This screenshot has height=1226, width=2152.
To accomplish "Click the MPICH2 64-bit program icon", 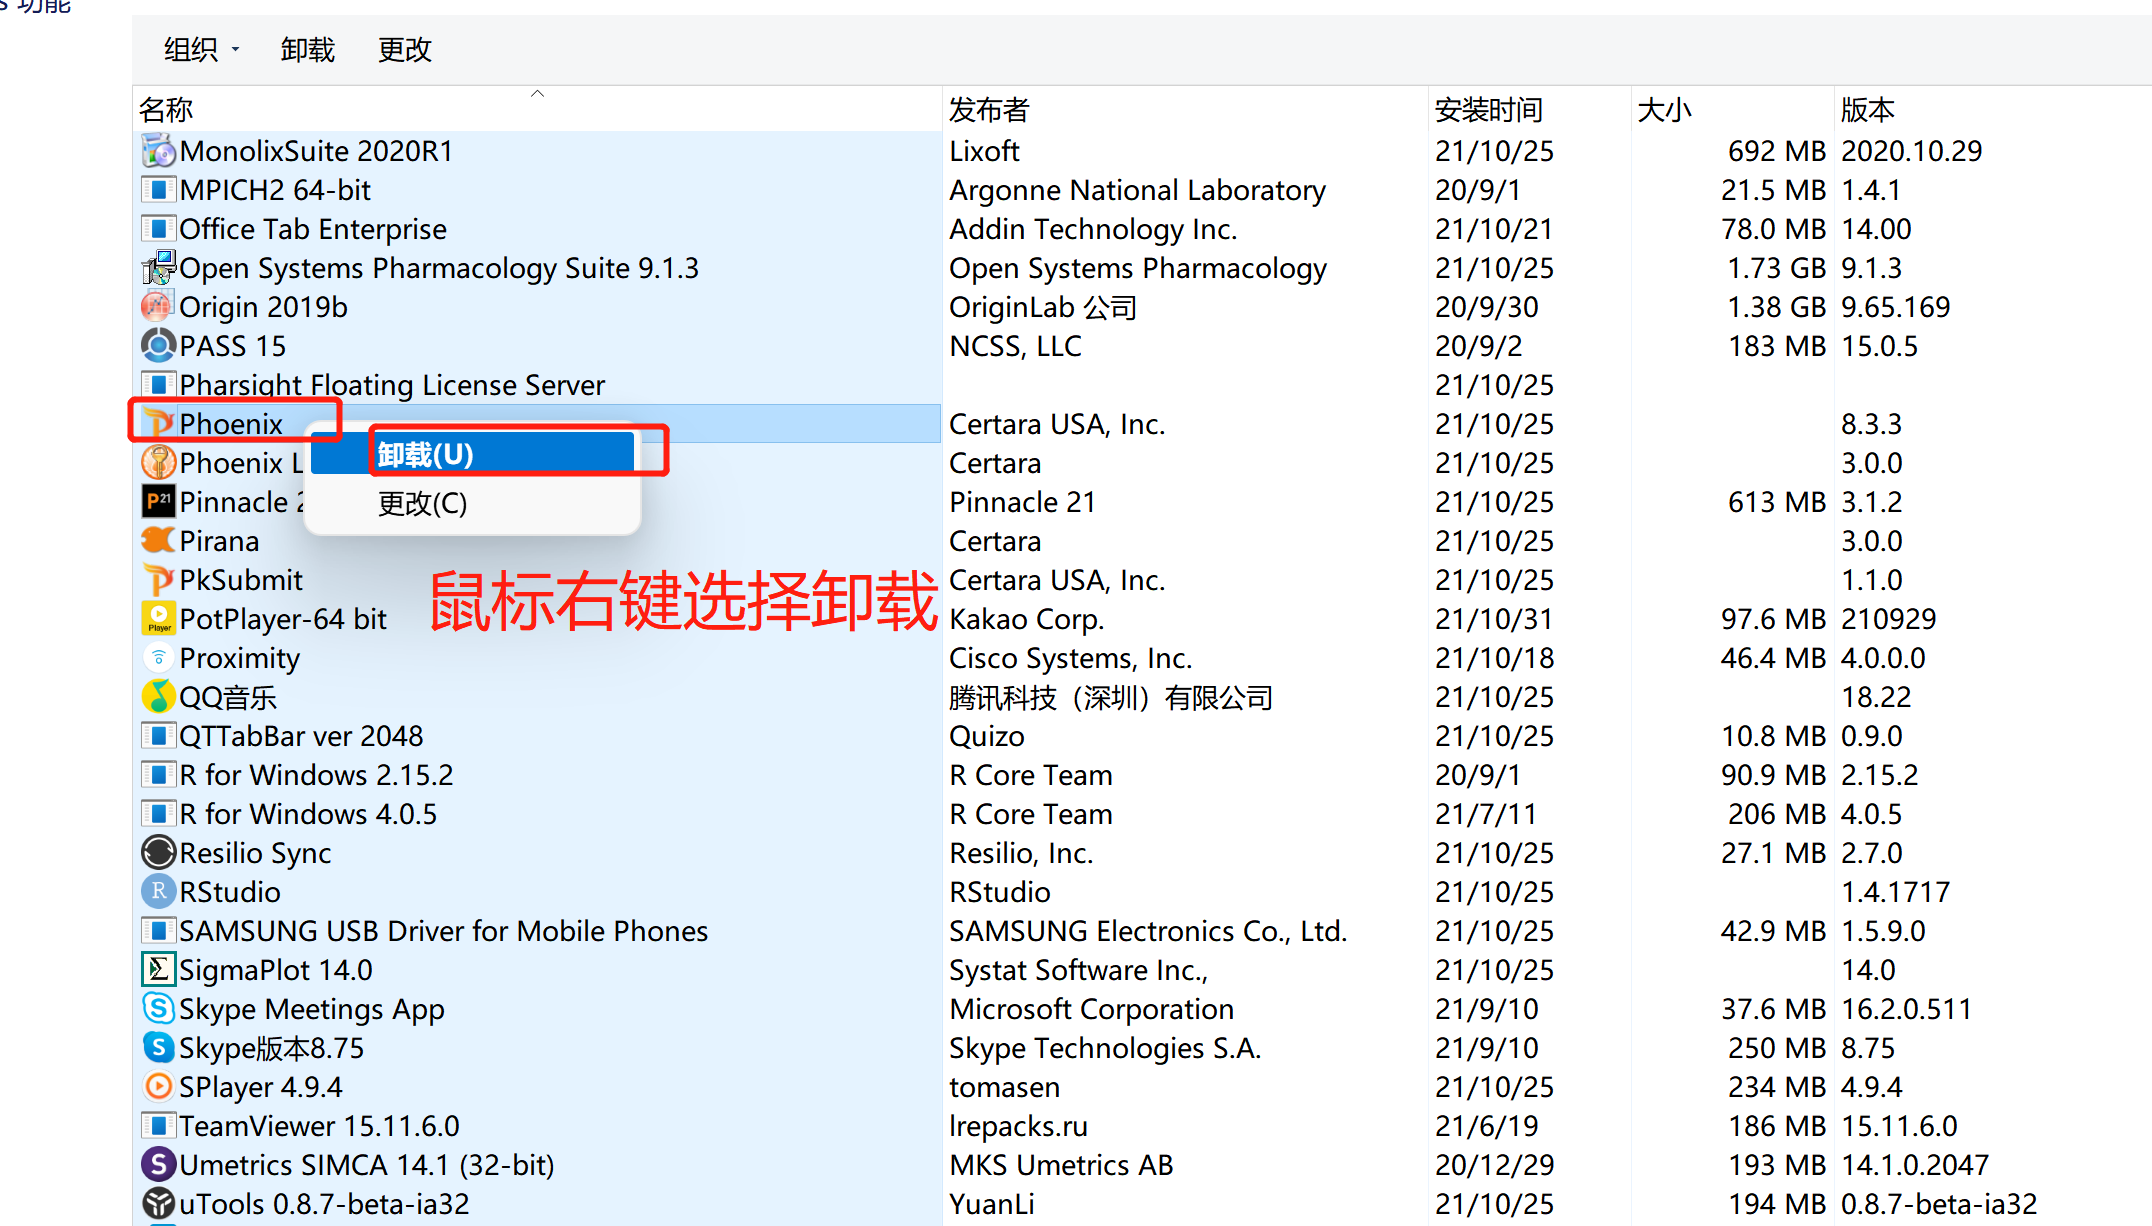I will pyautogui.click(x=158, y=190).
